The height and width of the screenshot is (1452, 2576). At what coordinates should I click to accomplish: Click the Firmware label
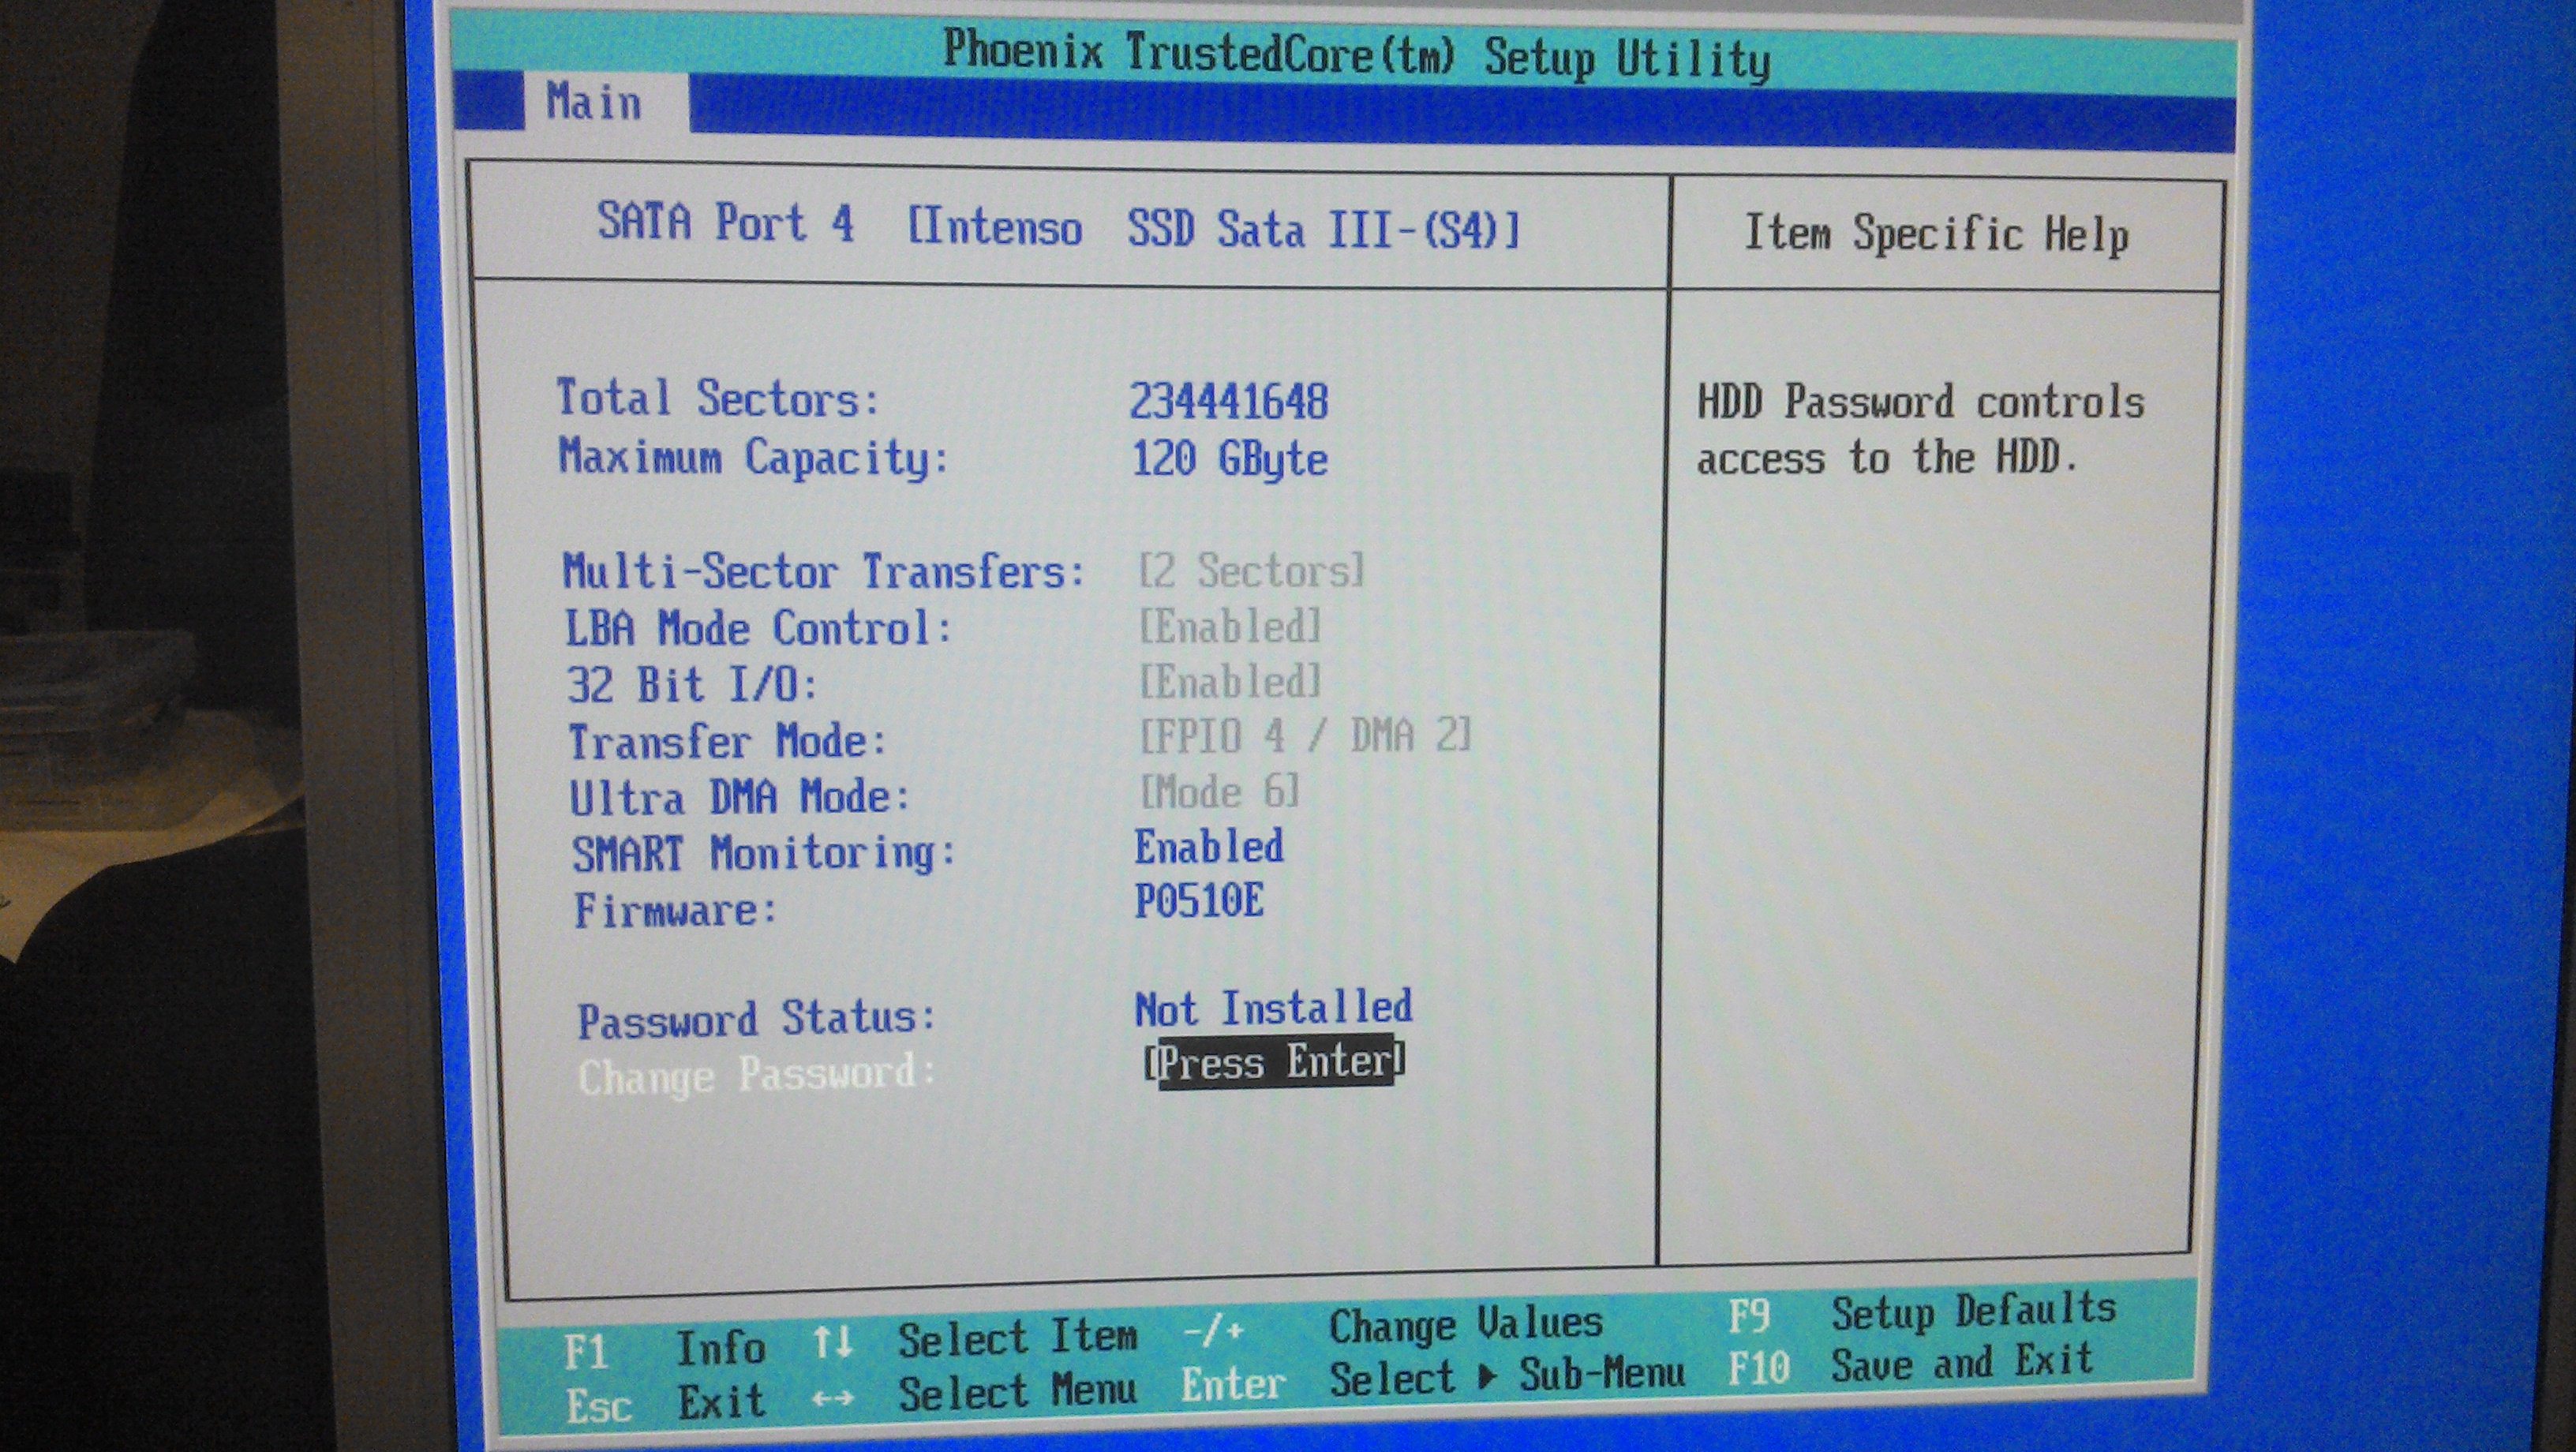[676, 911]
